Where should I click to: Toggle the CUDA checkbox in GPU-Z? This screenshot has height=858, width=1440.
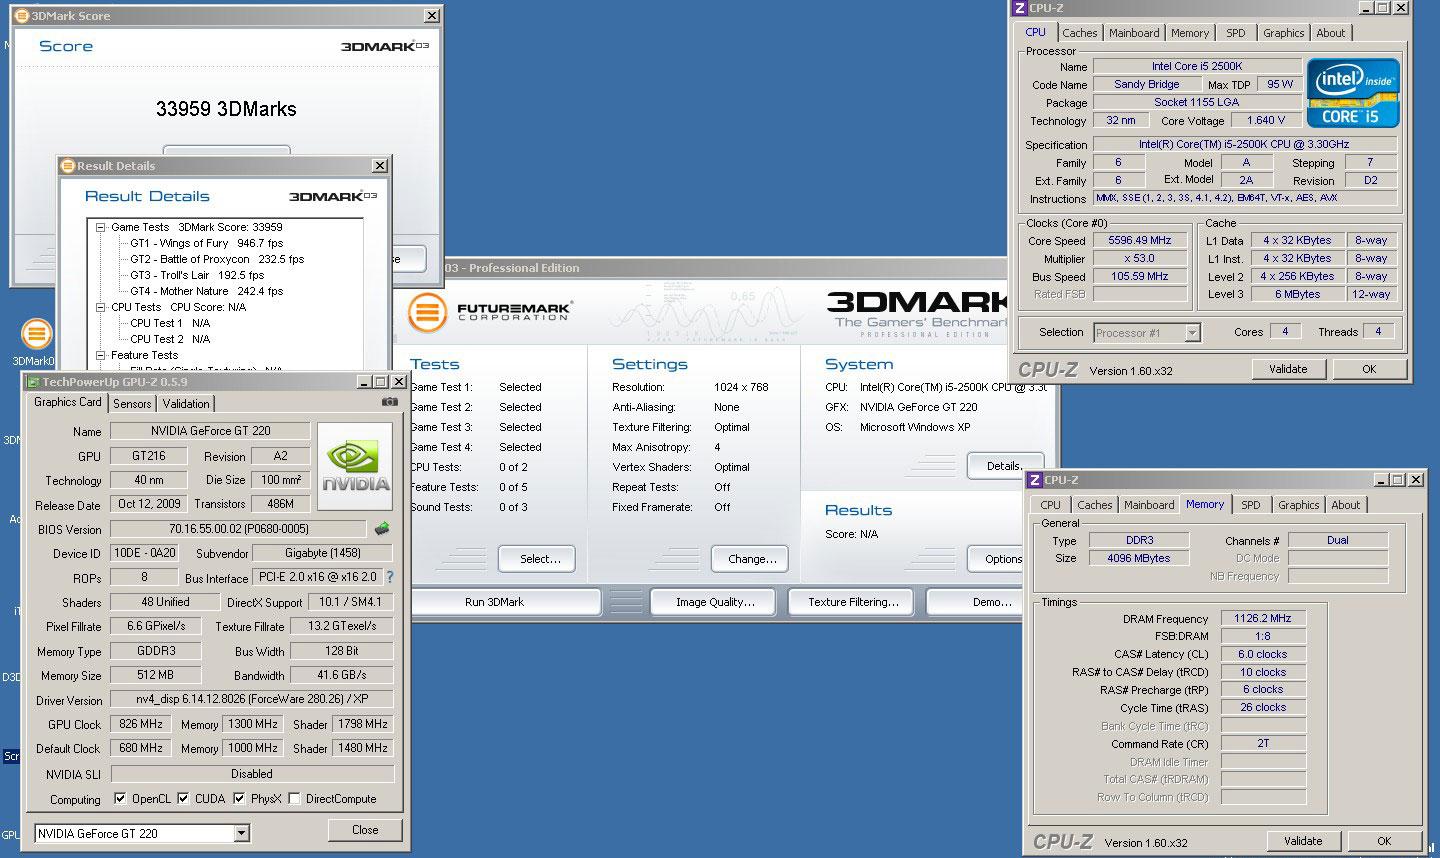183,799
